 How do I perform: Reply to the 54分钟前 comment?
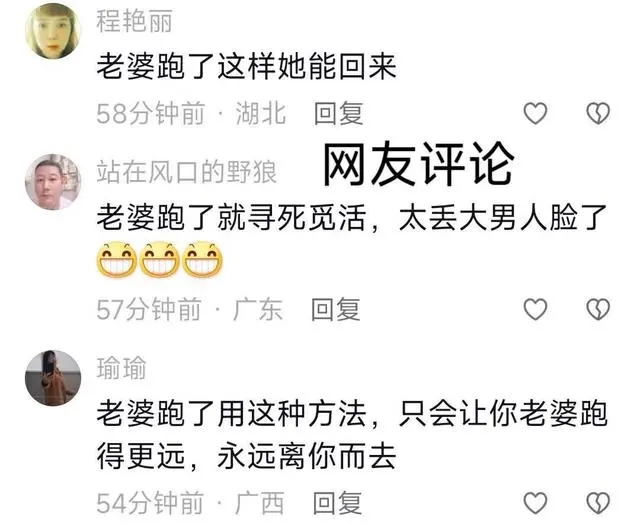(x=337, y=503)
